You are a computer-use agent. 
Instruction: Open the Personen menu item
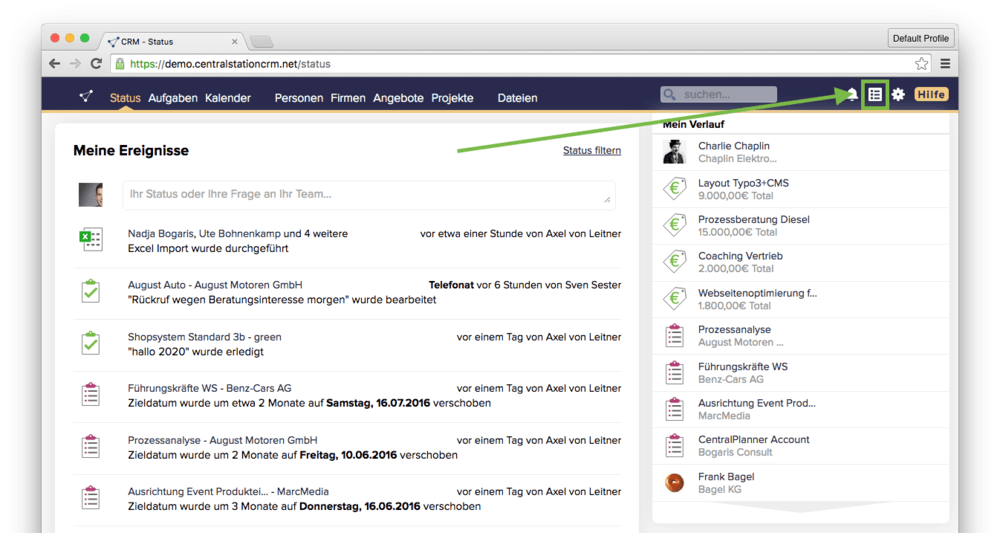(299, 98)
